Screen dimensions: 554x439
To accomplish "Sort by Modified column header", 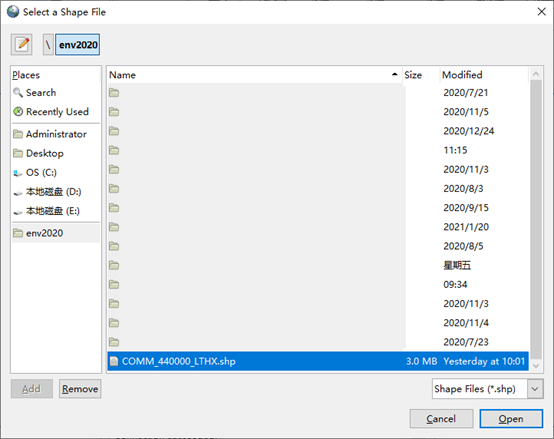I will point(484,75).
